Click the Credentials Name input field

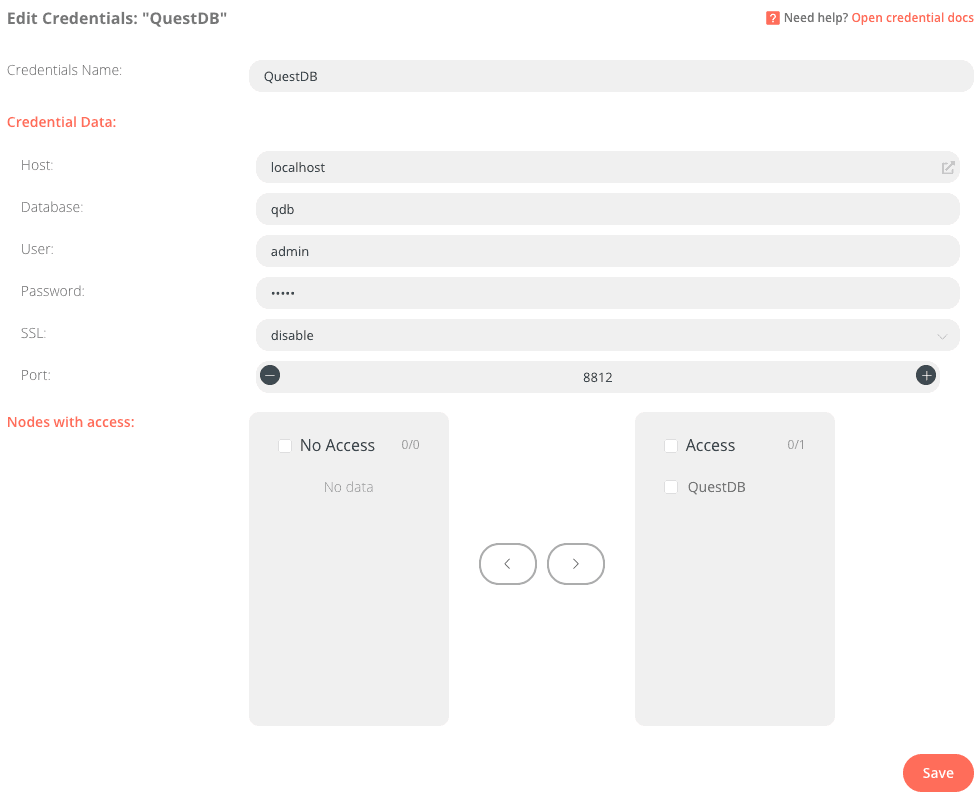coord(610,76)
